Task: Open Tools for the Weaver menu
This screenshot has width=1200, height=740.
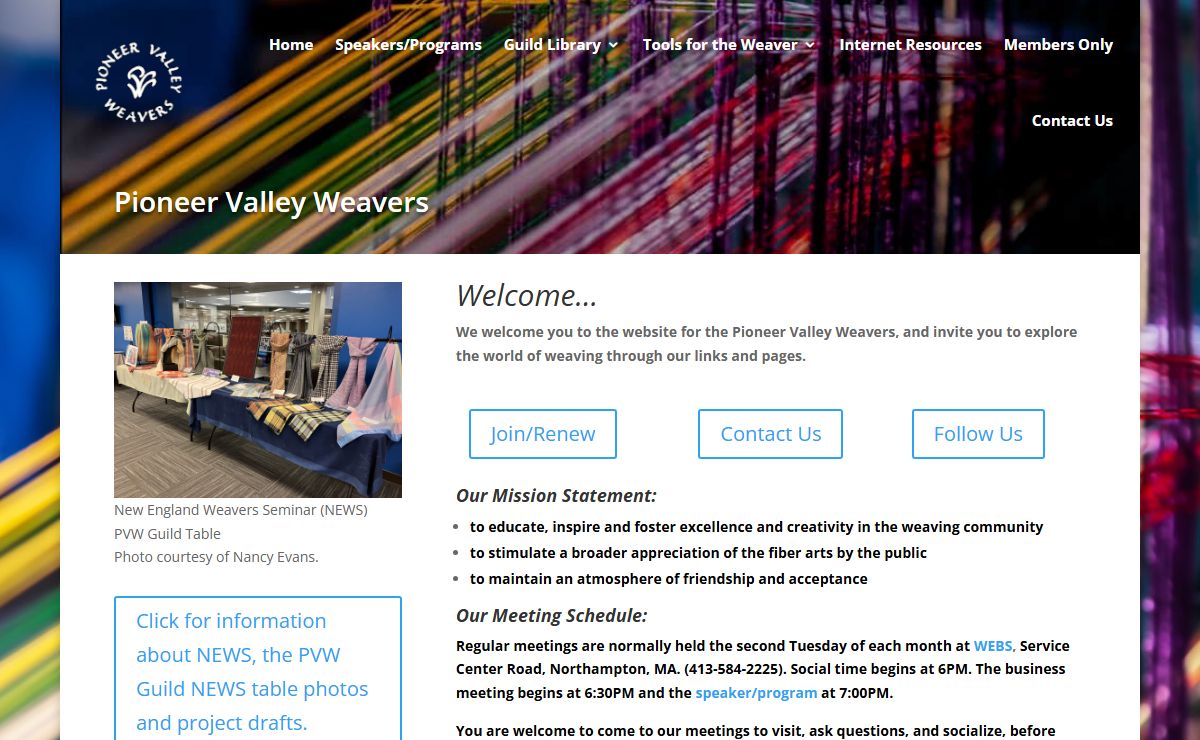Action: point(720,44)
